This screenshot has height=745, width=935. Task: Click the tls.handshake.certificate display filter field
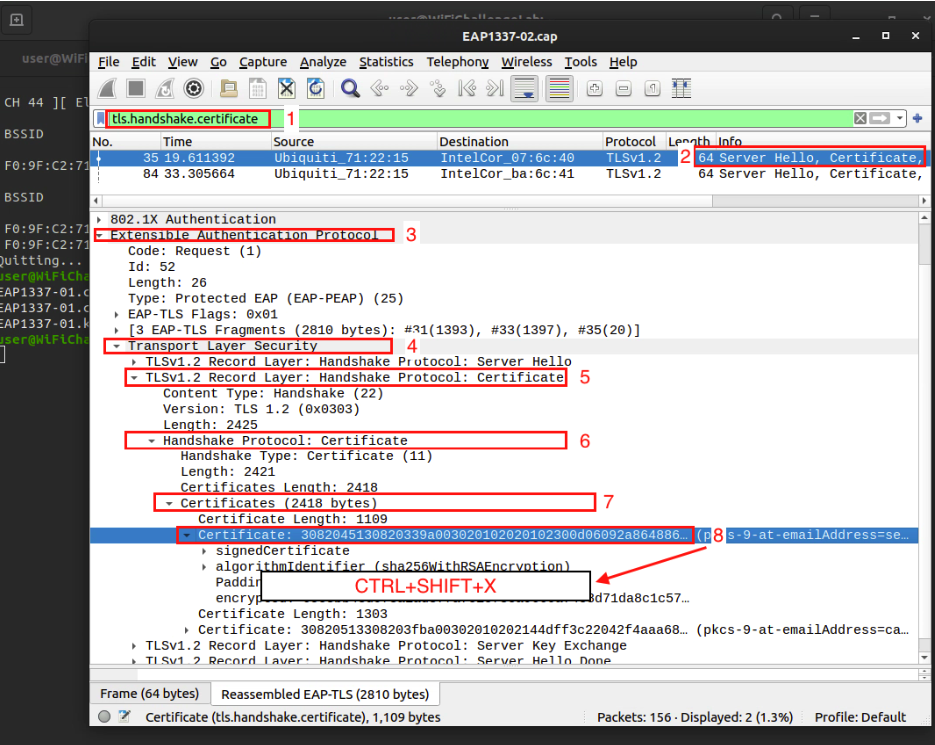(x=480, y=119)
